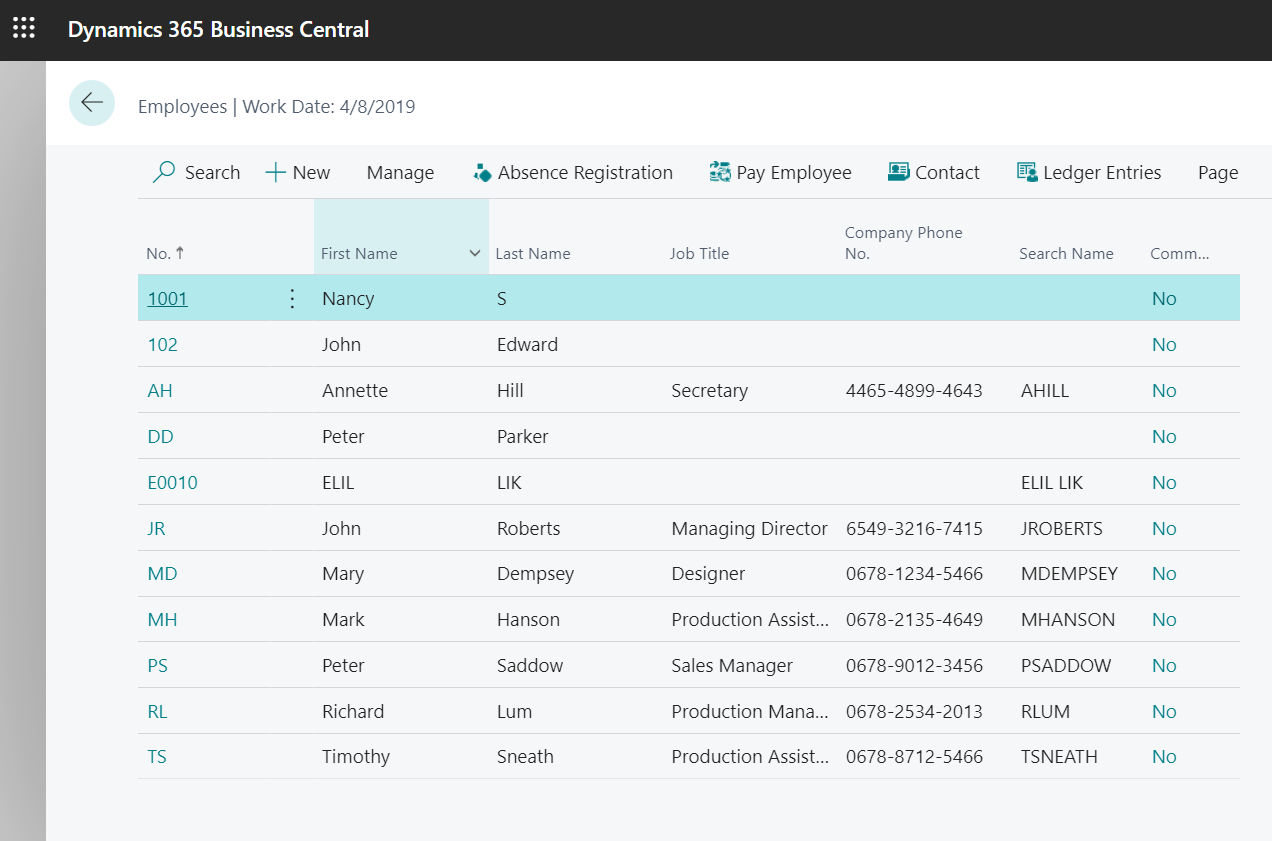Image resolution: width=1272 pixels, height=841 pixels.
Task: Open employee MH link
Action: click(162, 620)
